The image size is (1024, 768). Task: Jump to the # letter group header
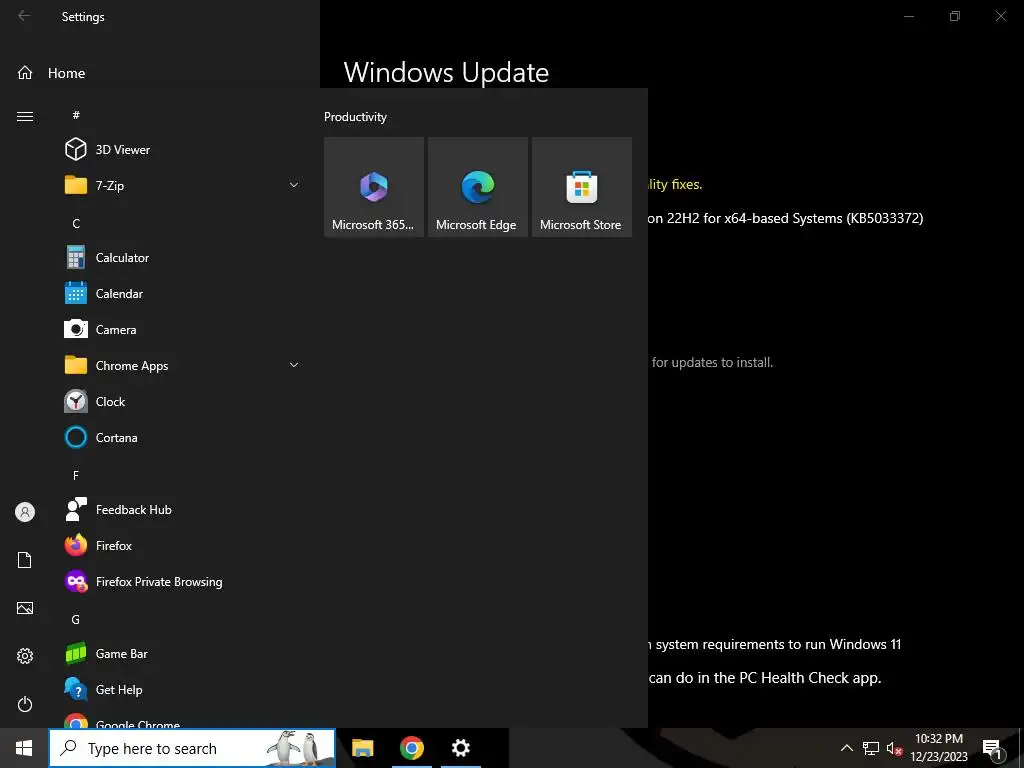[76, 115]
